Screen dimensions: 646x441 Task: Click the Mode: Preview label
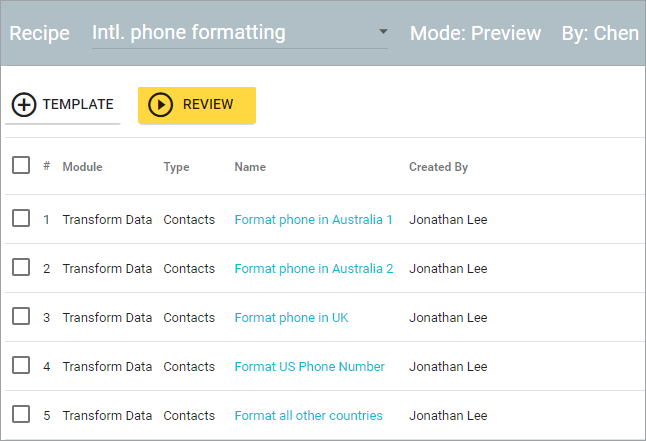475,33
